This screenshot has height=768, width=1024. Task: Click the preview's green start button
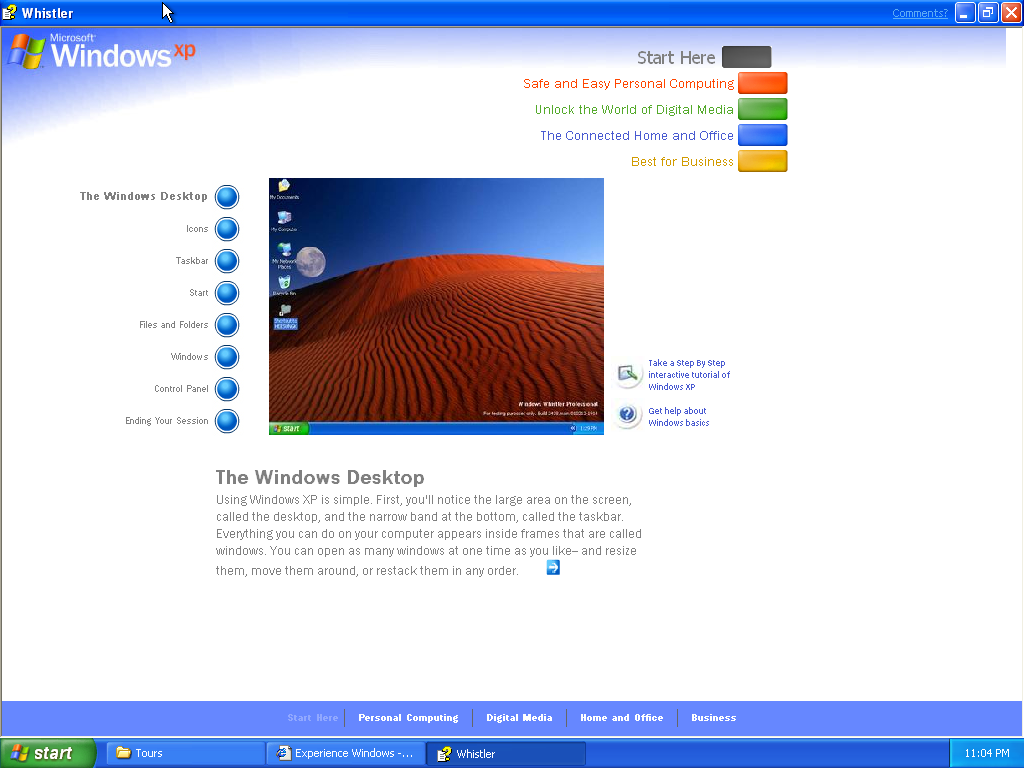pos(289,428)
